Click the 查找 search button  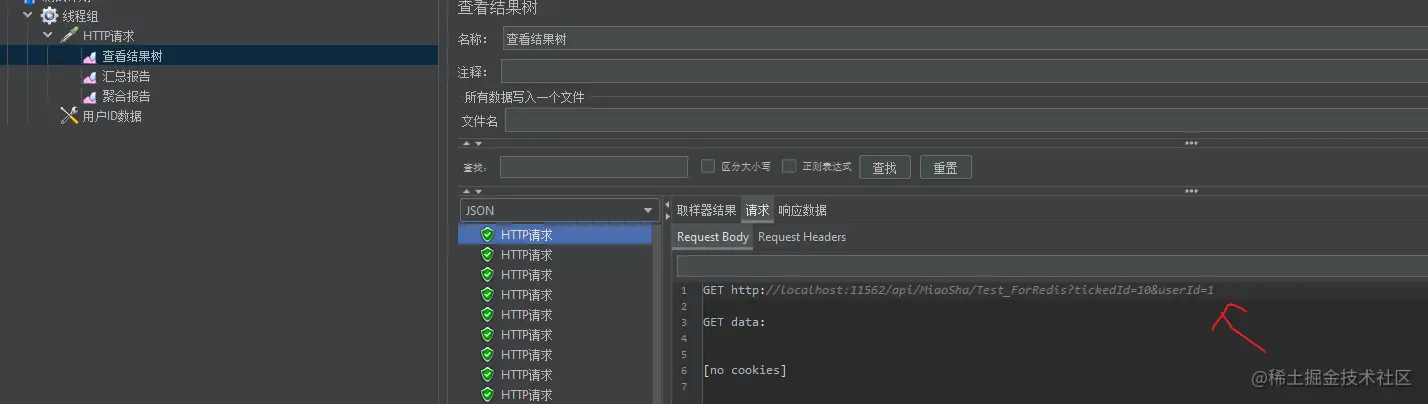tap(884, 168)
